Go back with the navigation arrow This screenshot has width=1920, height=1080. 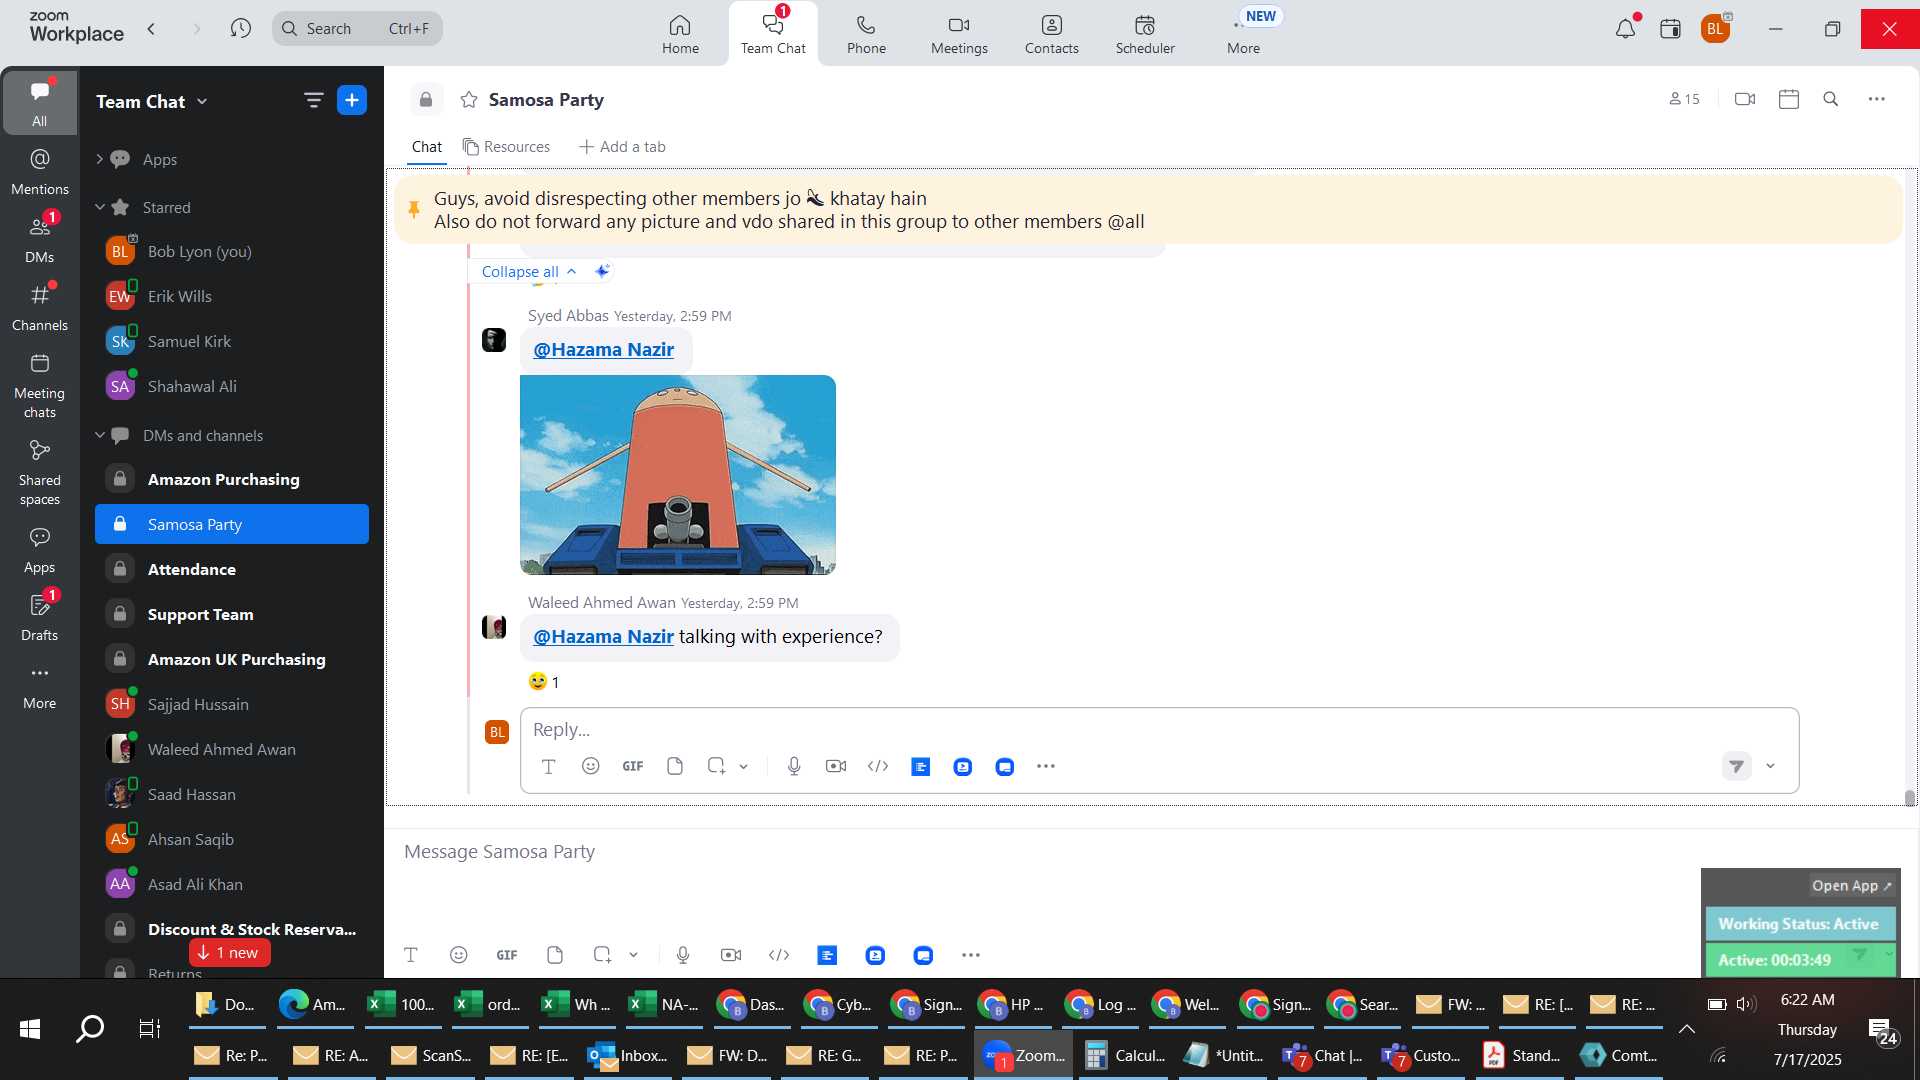pyautogui.click(x=151, y=28)
